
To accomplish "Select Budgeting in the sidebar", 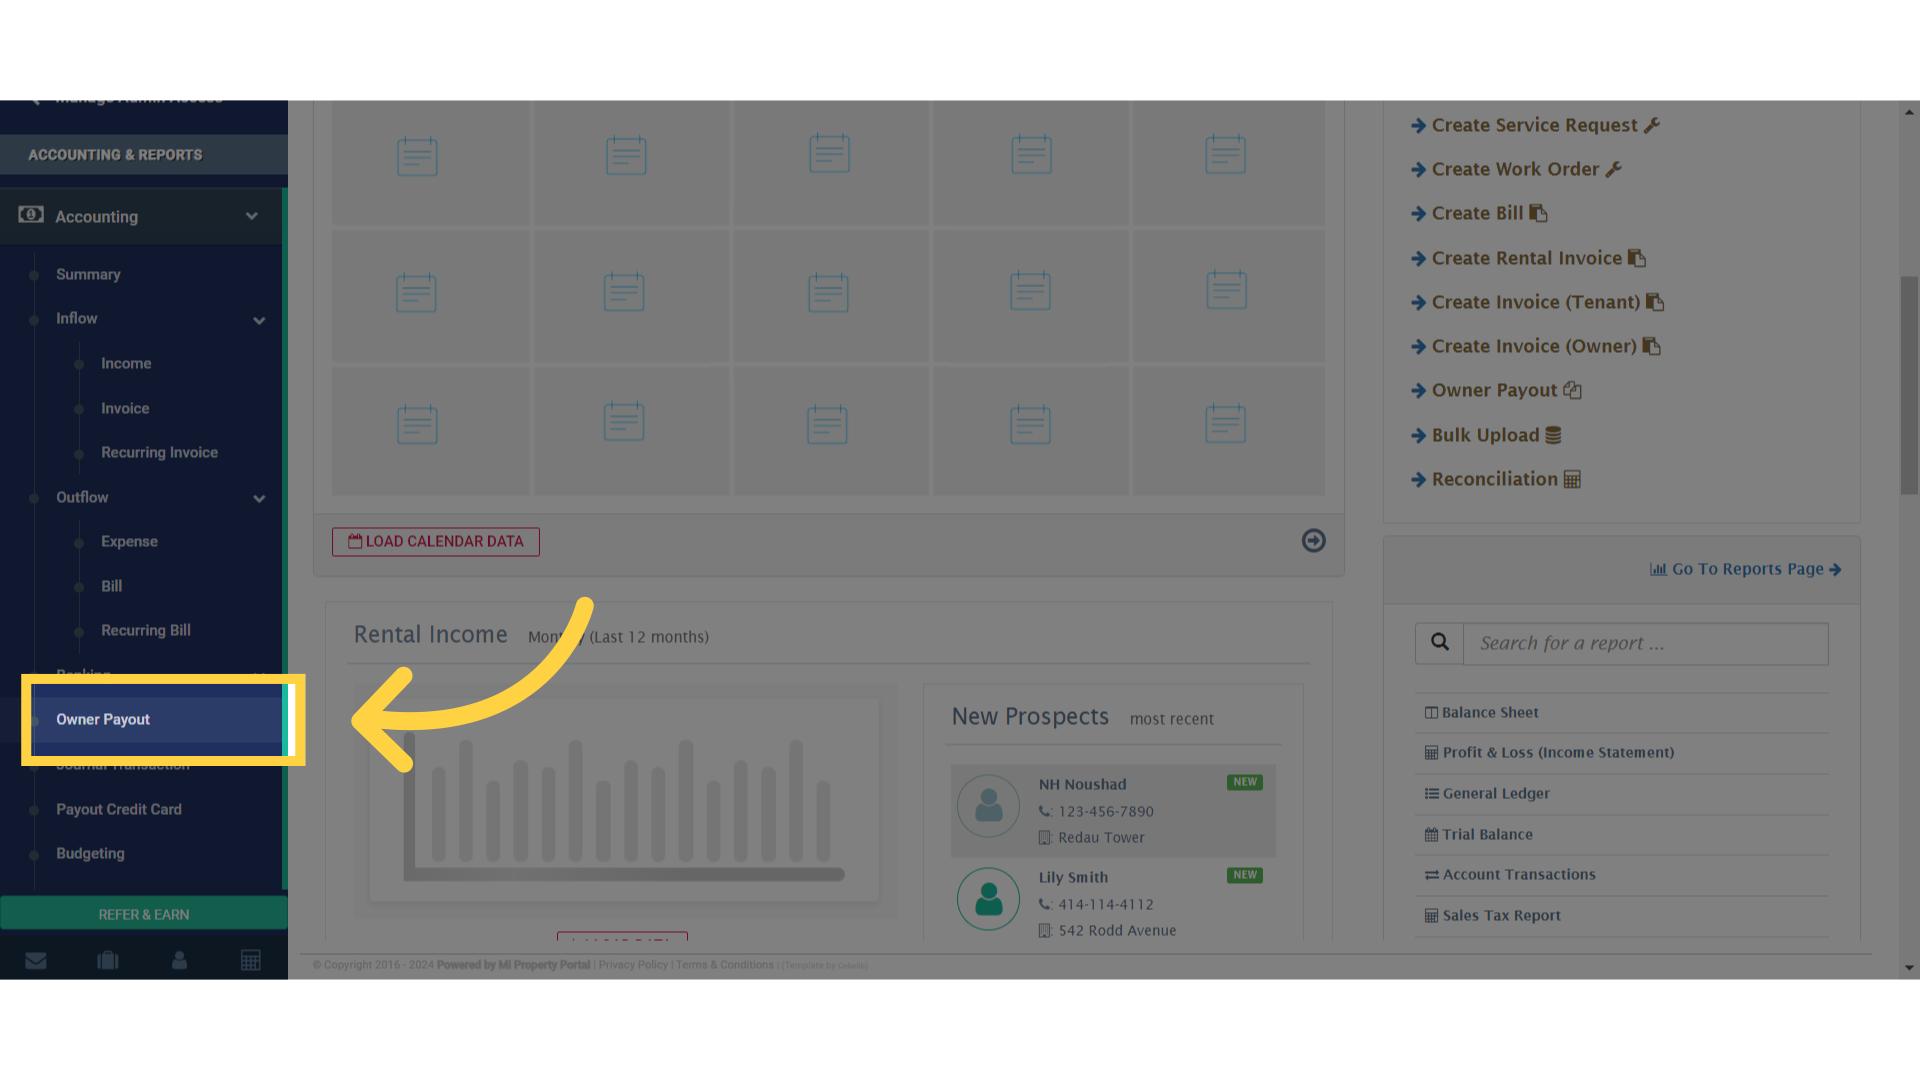I will pyautogui.click(x=90, y=854).
